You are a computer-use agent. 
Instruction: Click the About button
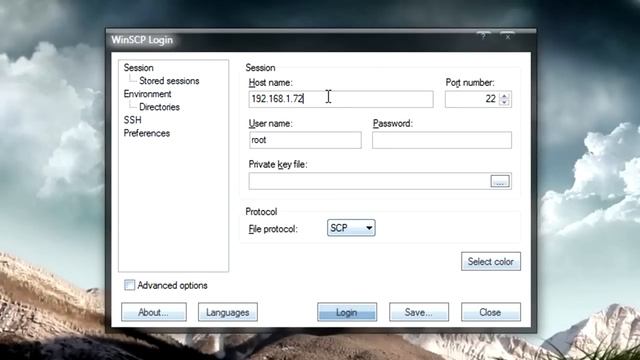pyautogui.click(x=153, y=312)
